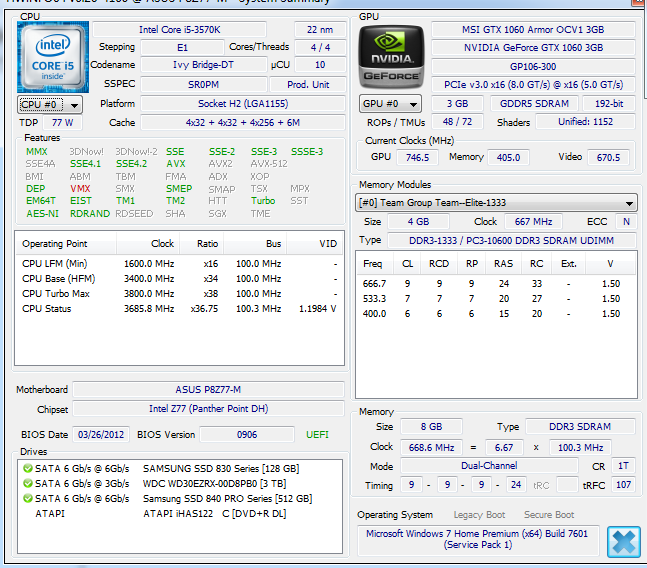Click the SR0PM SSPEC value
Screen dimensions: 647x568
(x=203, y=85)
